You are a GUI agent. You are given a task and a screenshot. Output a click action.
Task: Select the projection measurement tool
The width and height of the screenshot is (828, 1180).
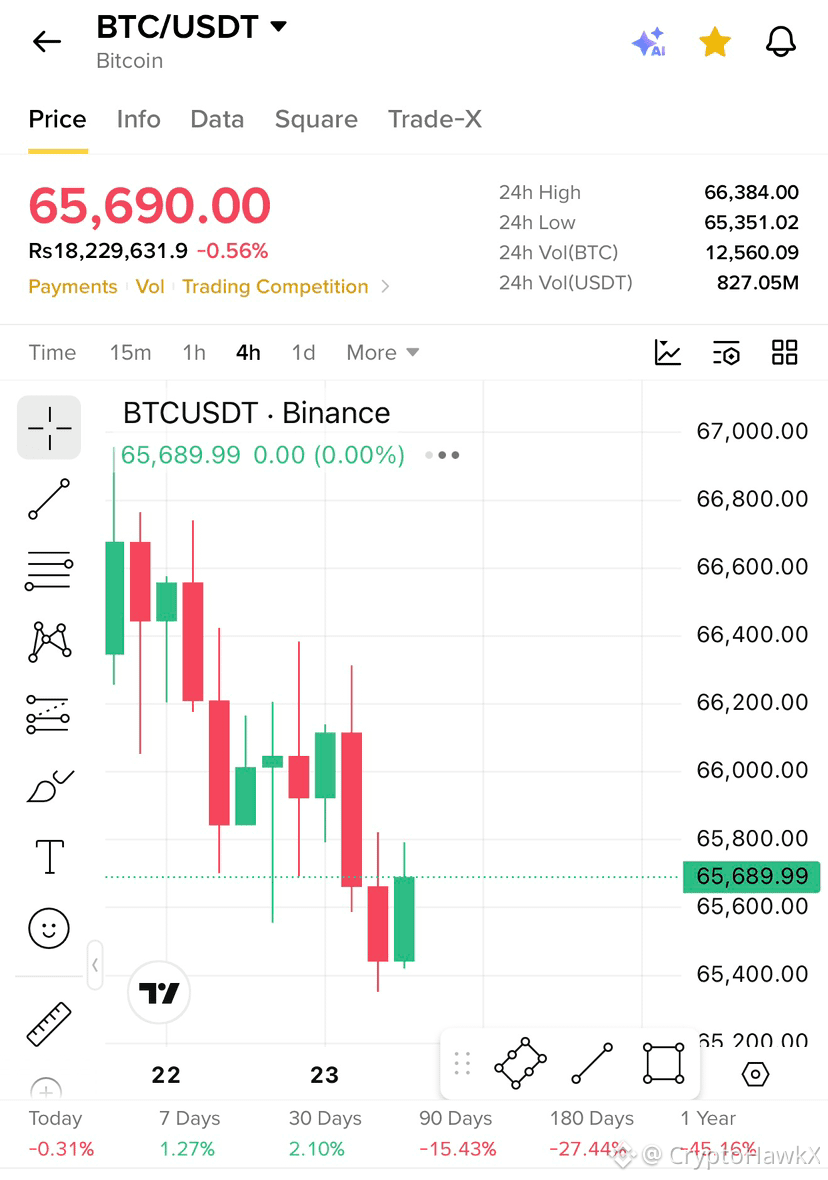[x=48, y=714]
